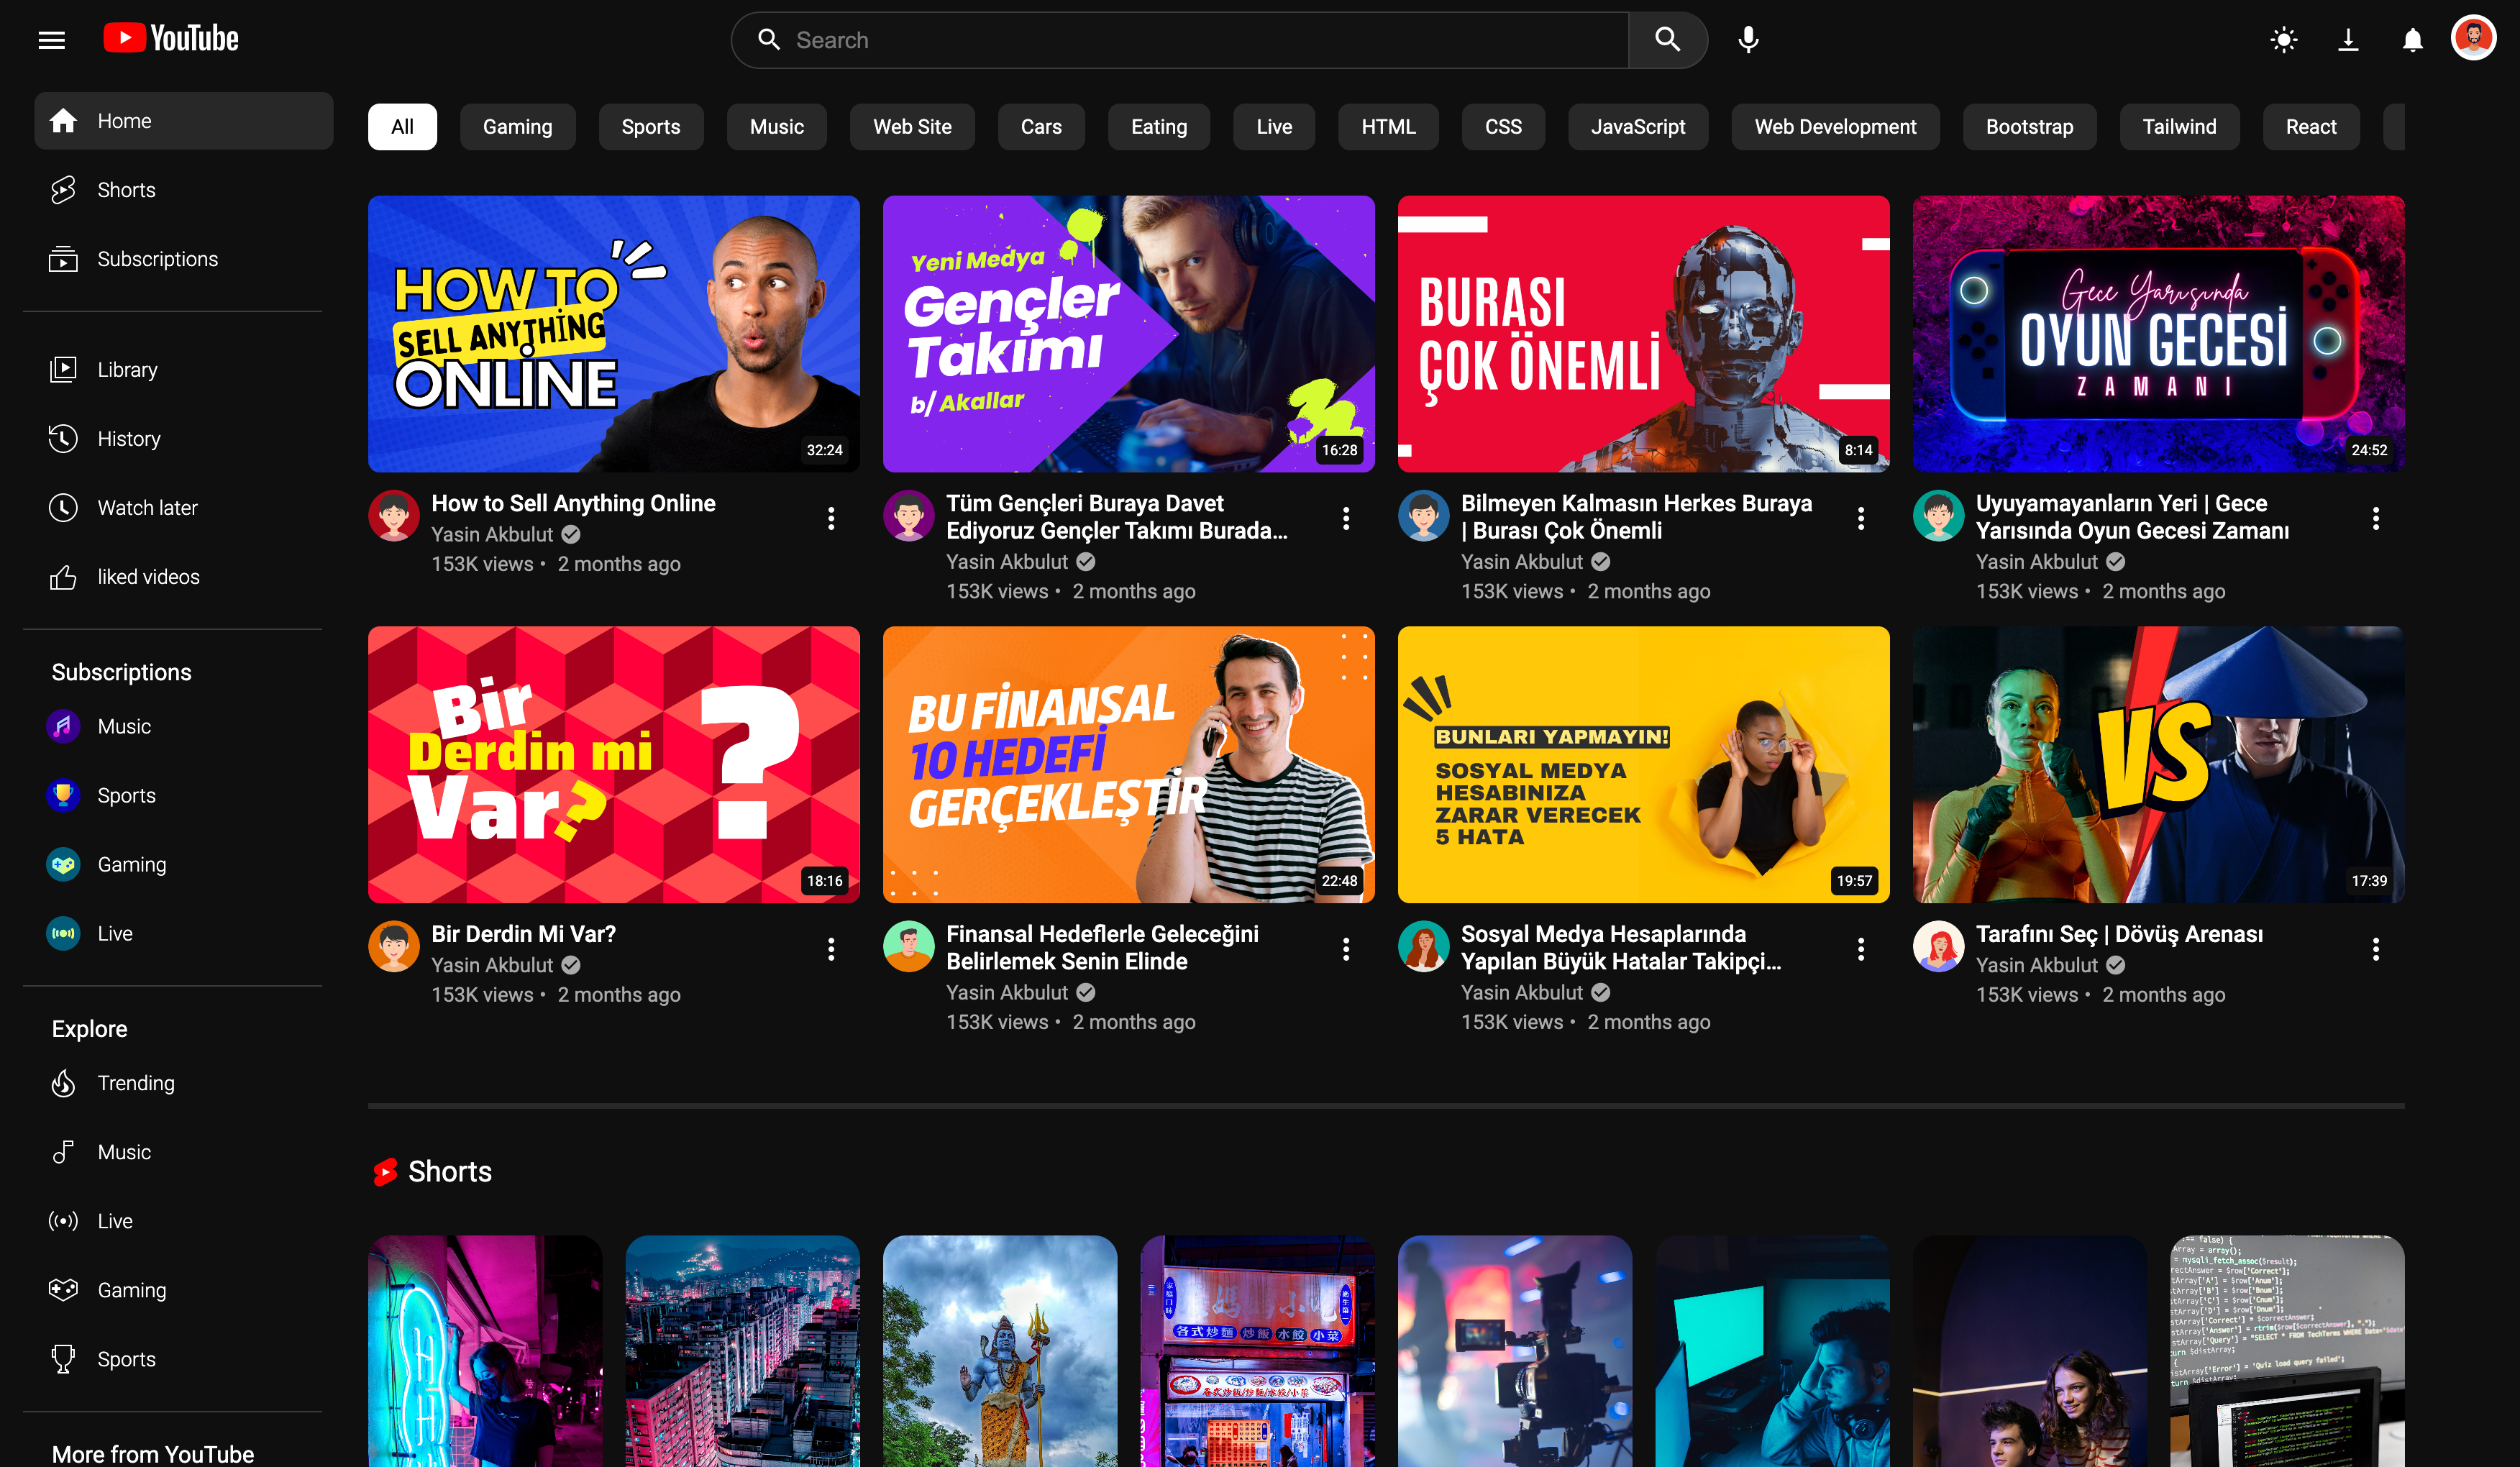Open Live under Explore

[184, 1221]
